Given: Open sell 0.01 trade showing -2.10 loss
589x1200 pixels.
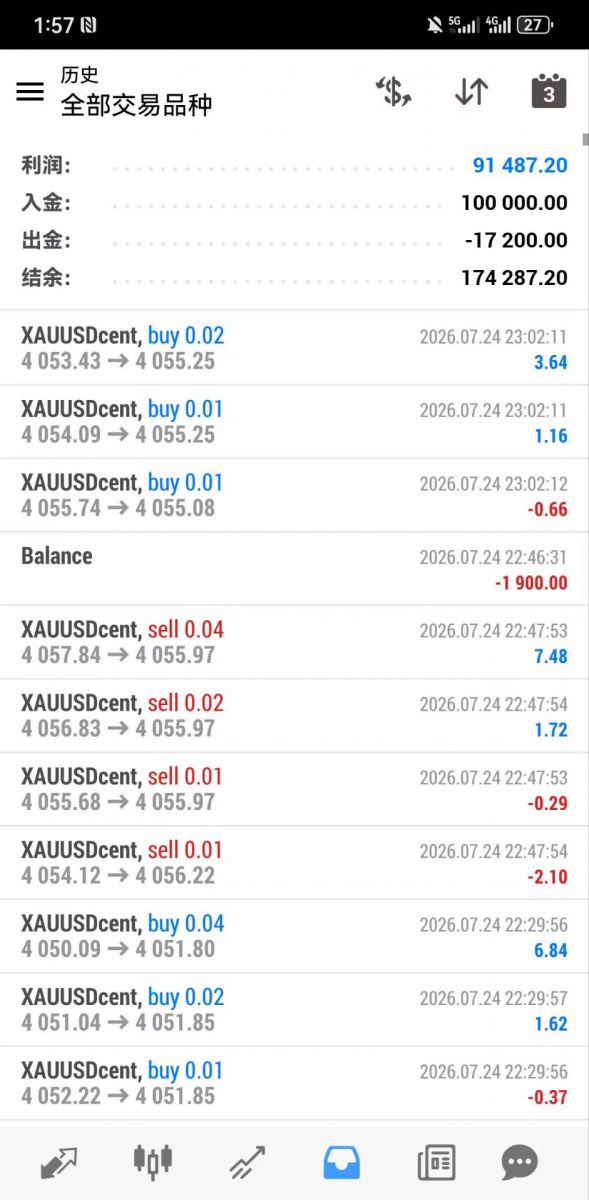Looking at the screenshot, I should click(x=294, y=862).
